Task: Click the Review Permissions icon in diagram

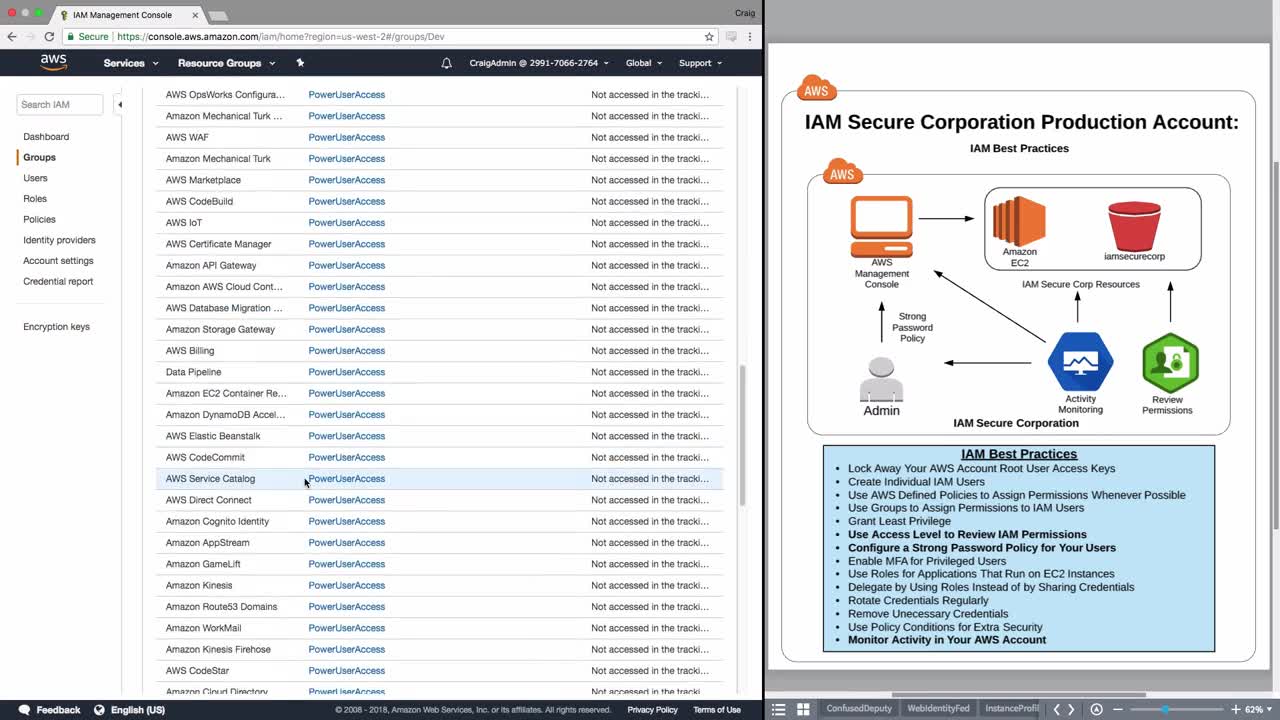Action: (x=1170, y=363)
